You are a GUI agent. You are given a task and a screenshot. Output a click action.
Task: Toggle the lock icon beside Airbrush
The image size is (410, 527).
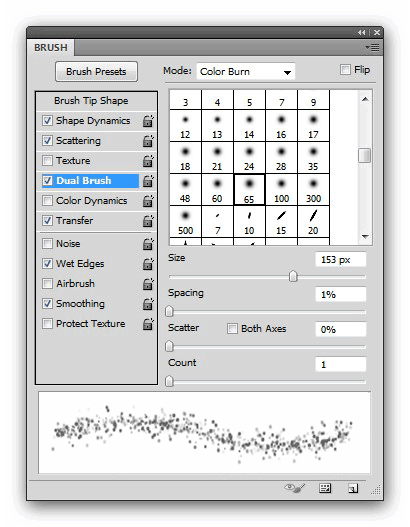(148, 284)
